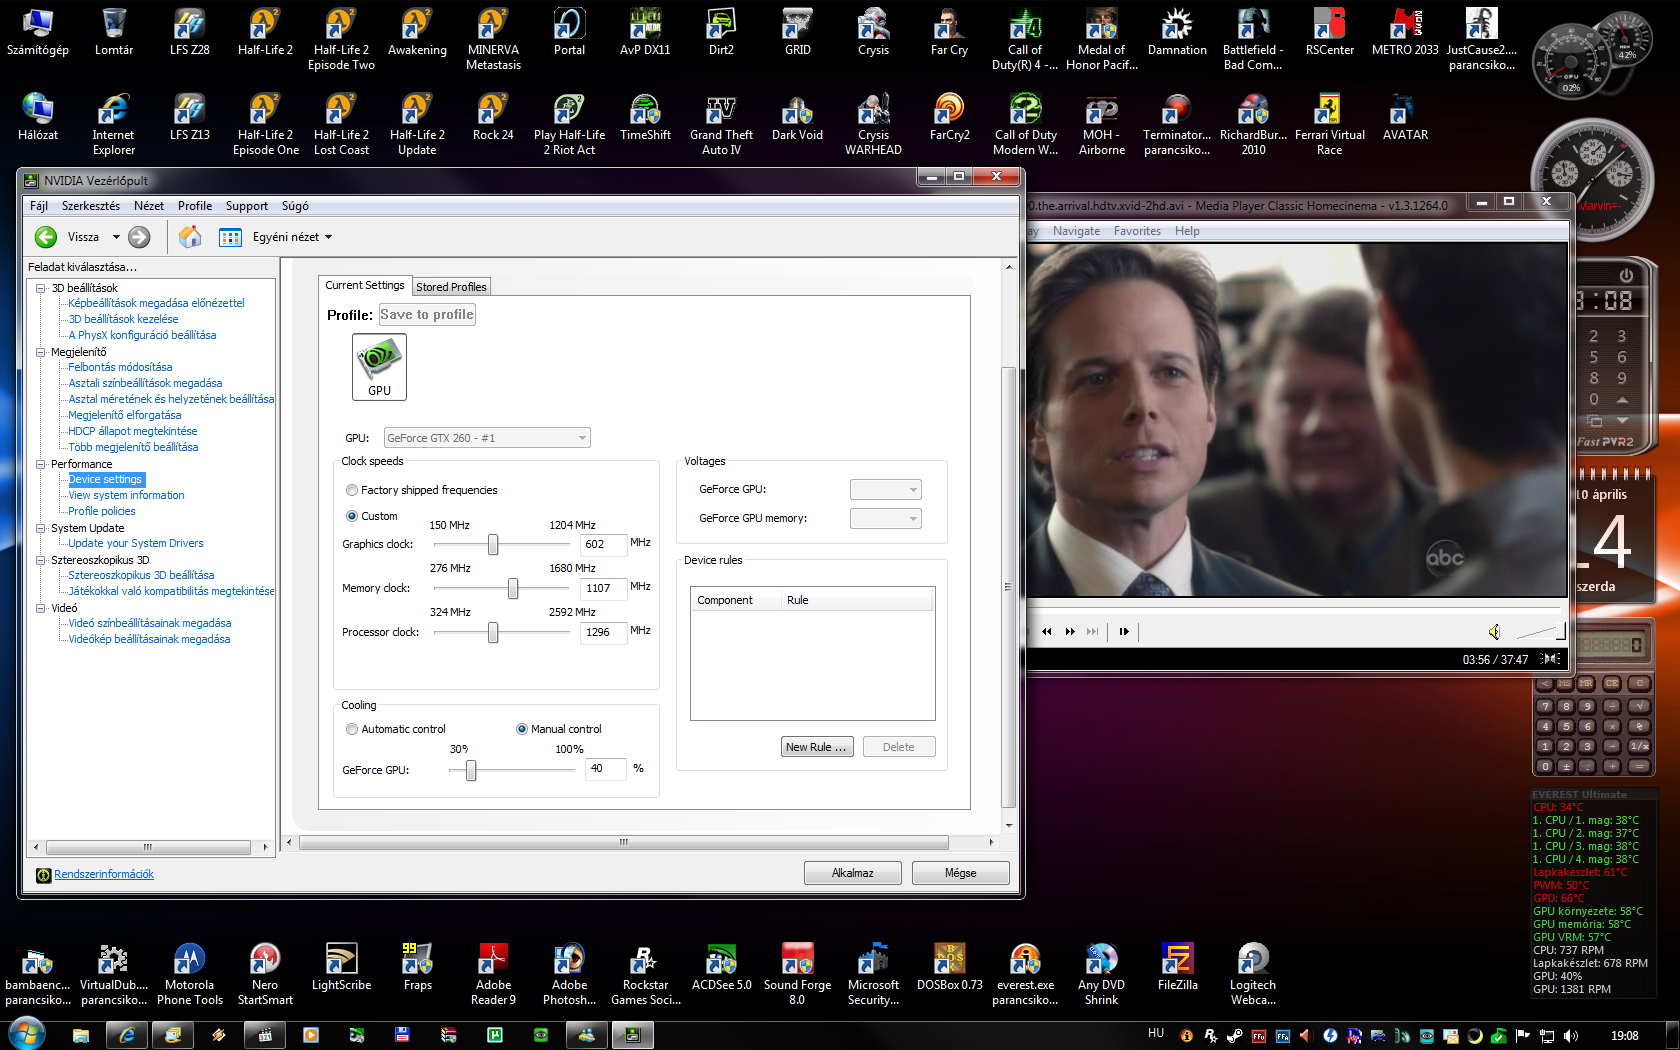Select Factory shipped frequencies radio button
The height and width of the screenshot is (1050, 1680).
(352, 490)
